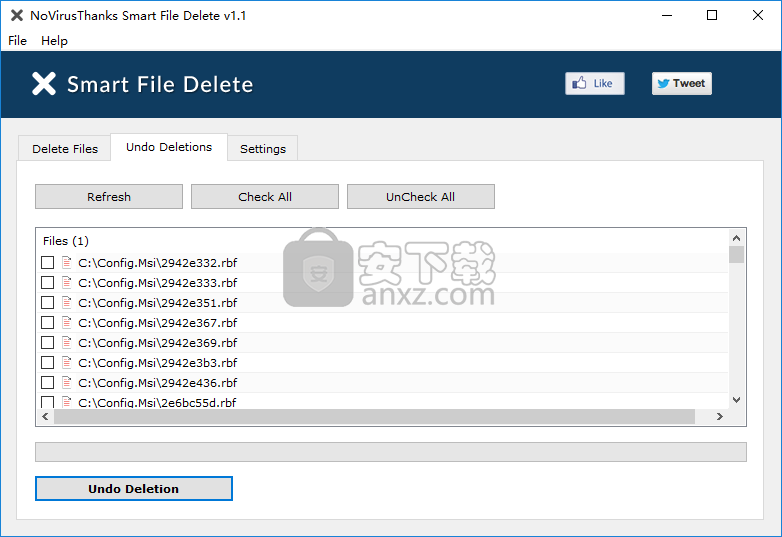Minimize the Smart File Delete window
The width and height of the screenshot is (782, 537).
click(x=667, y=15)
